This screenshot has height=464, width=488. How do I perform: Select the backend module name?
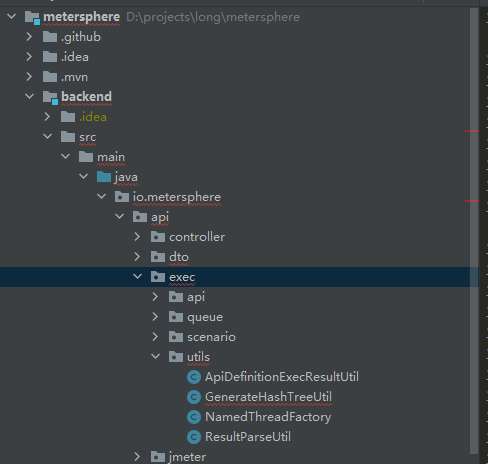point(87,97)
